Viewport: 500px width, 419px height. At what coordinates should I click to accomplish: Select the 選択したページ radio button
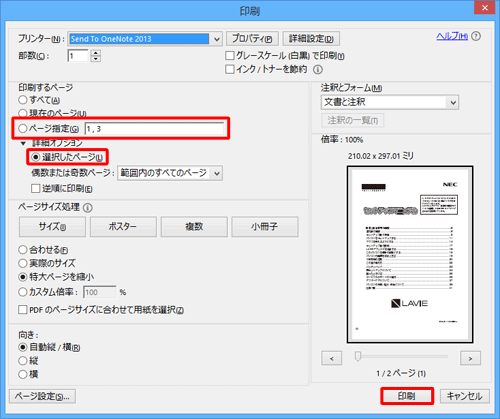[x=35, y=157]
